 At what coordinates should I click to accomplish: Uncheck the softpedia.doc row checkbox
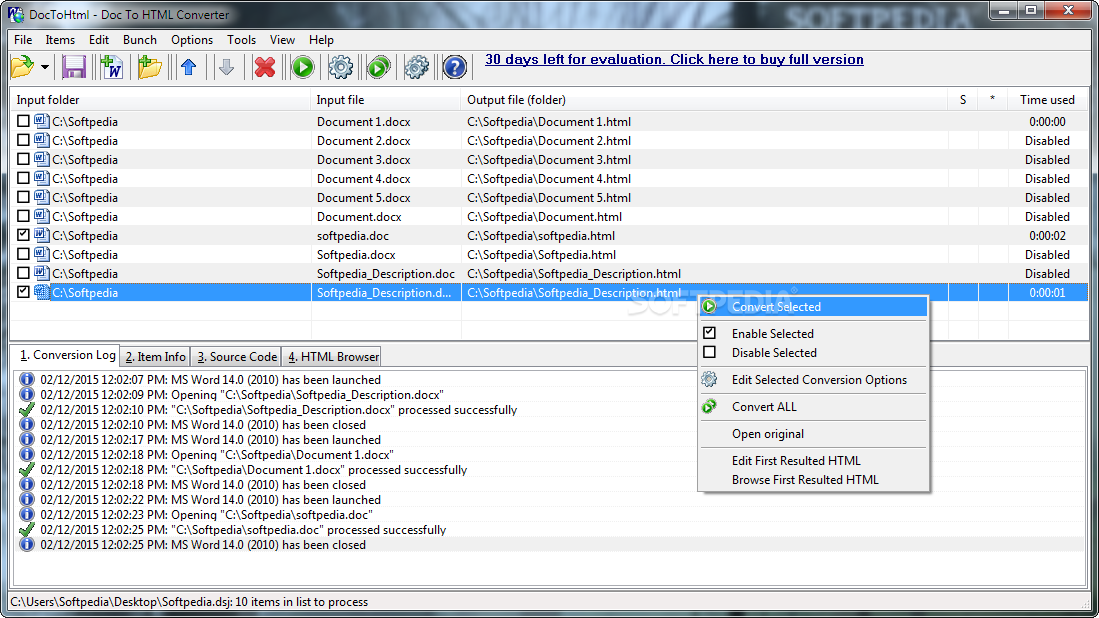click(x=23, y=235)
